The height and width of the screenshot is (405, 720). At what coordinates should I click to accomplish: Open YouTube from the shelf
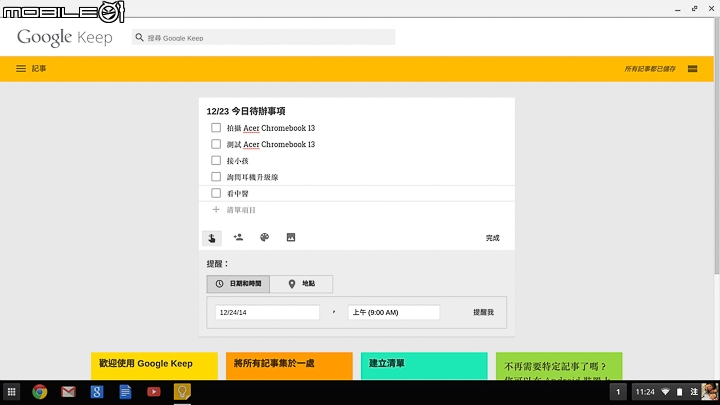coord(153,392)
